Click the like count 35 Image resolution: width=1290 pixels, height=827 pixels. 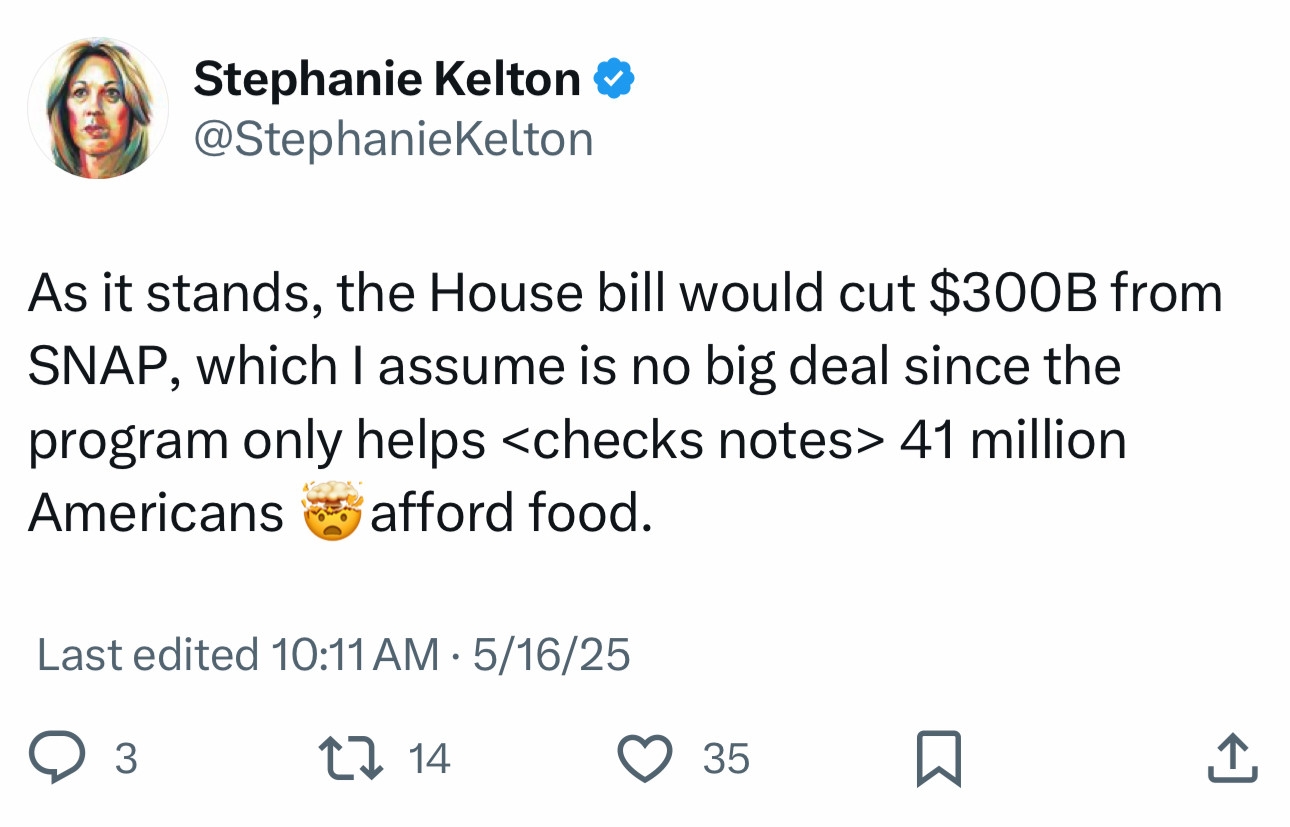coord(726,759)
